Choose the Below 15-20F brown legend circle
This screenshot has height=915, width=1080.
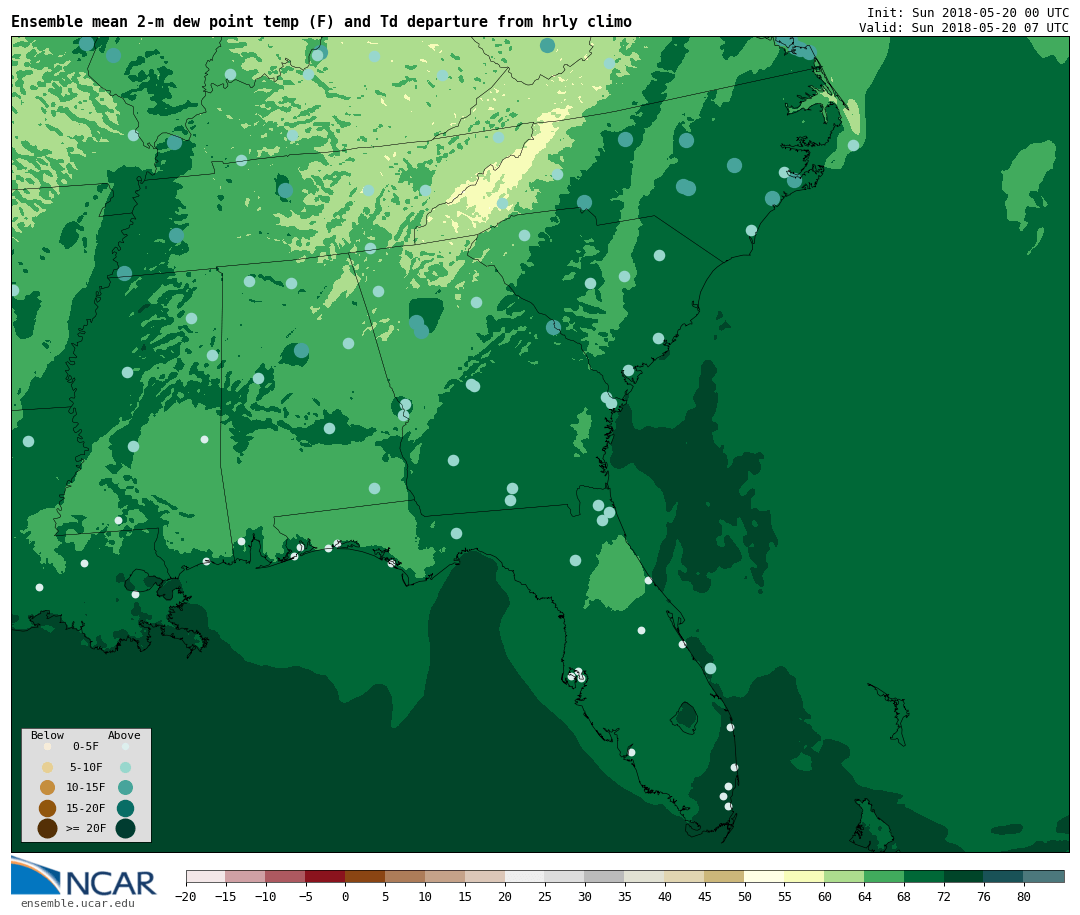[48, 808]
